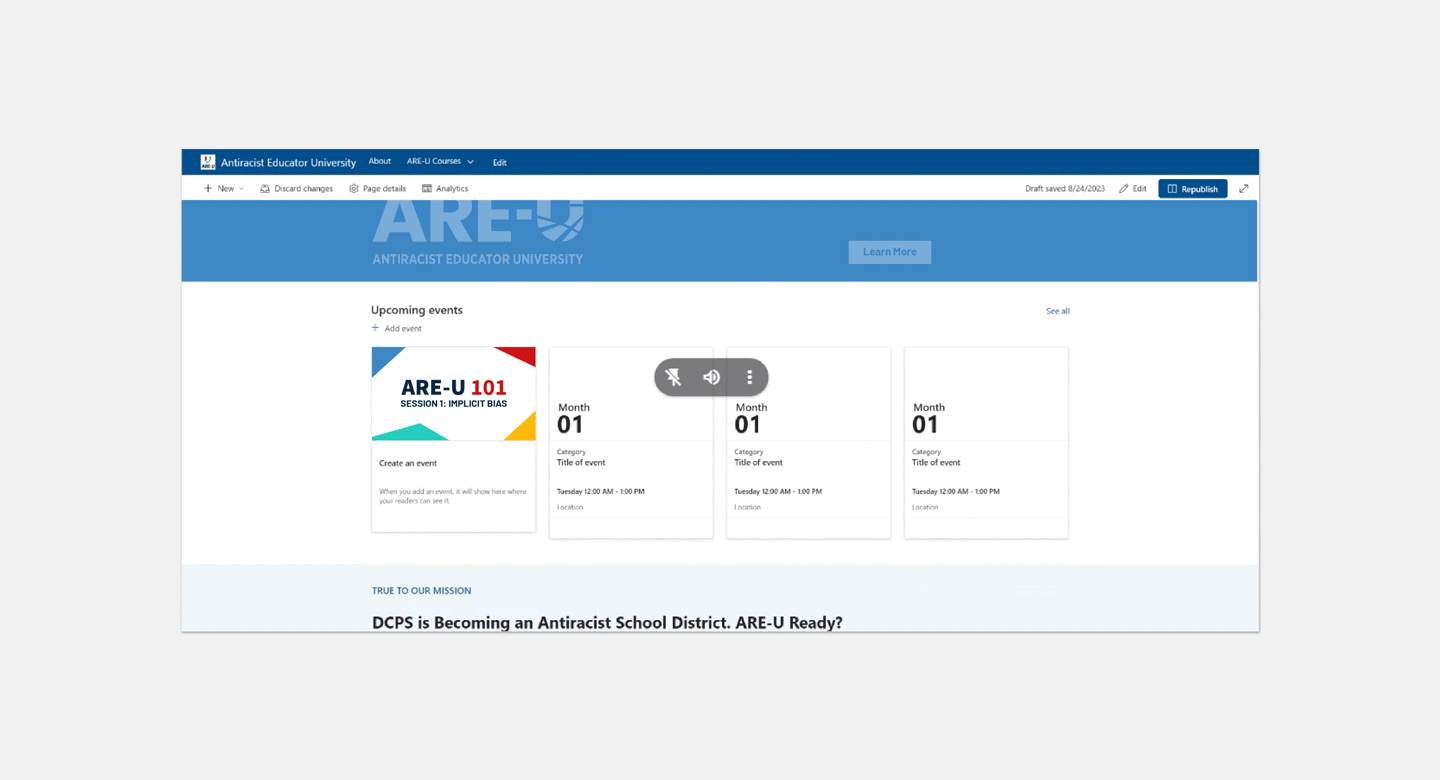
Task: Click the pencil Edit icon in toolbar
Action: coord(1124,189)
